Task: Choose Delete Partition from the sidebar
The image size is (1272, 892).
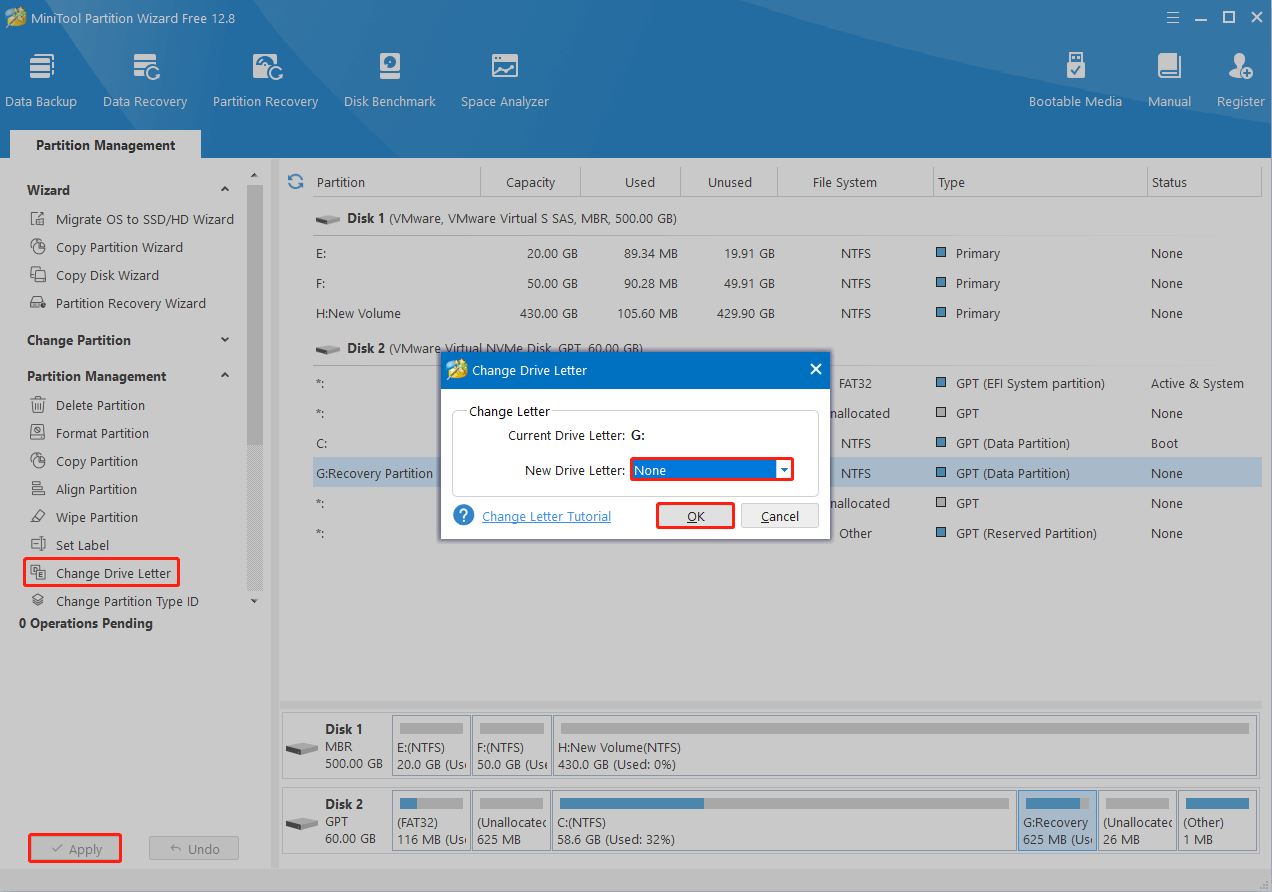Action: [88, 405]
